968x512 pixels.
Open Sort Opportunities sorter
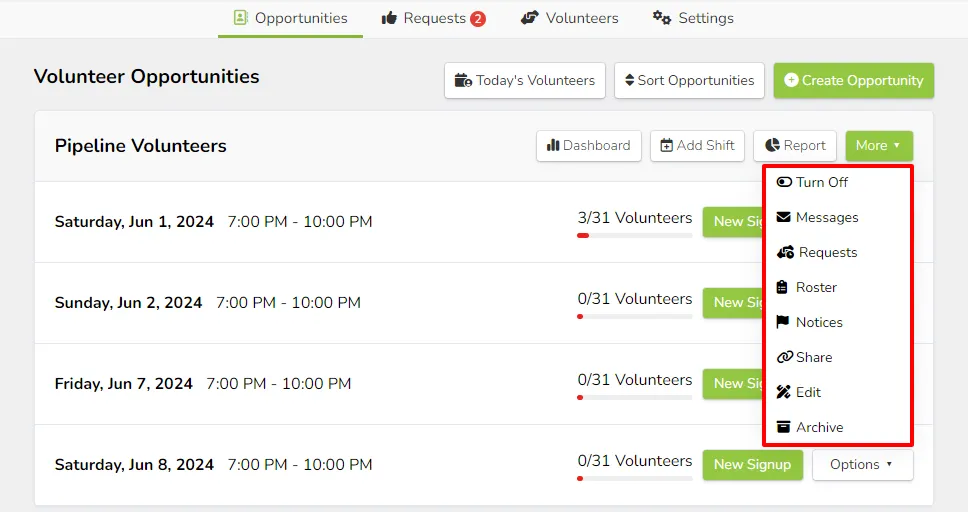(689, 80)
